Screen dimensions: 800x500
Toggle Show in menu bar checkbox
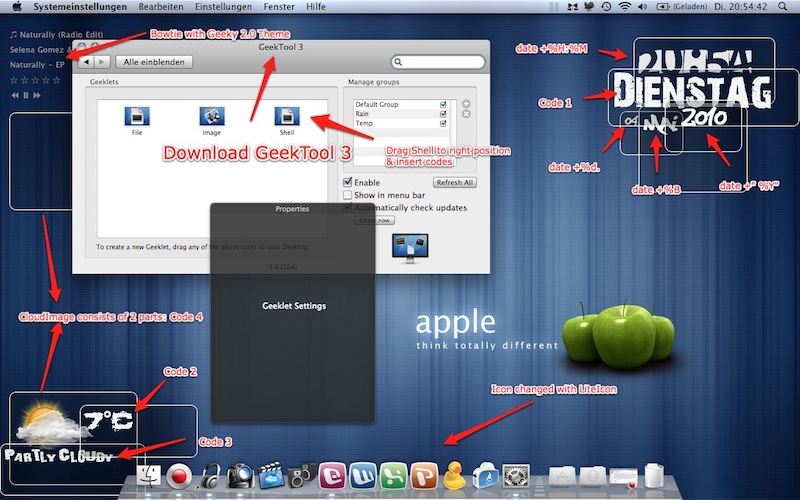point(348,195)
